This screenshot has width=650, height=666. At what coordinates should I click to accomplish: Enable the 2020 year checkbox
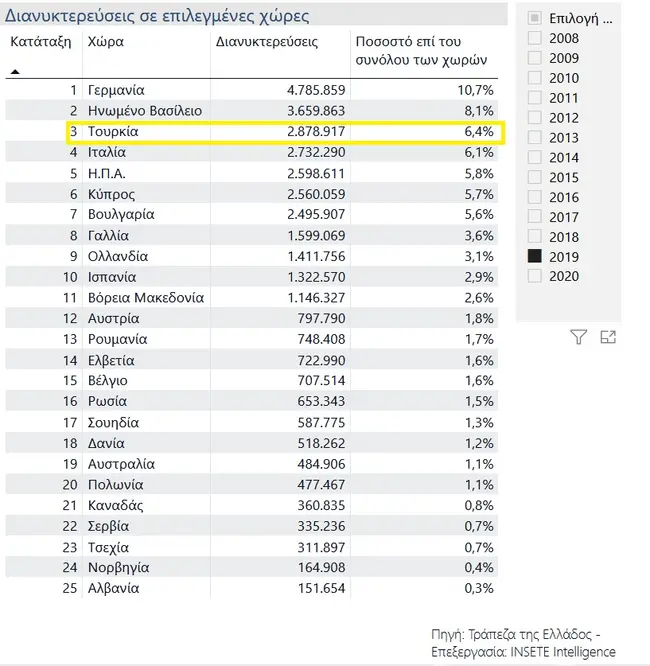(x=535, y=277)
